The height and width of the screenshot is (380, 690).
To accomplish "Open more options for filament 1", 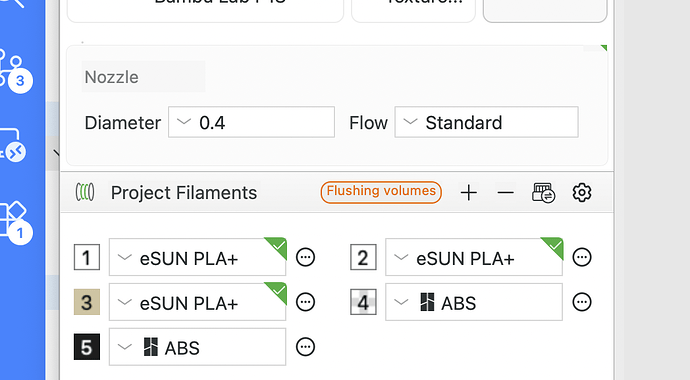I will [x=305, y=257].
